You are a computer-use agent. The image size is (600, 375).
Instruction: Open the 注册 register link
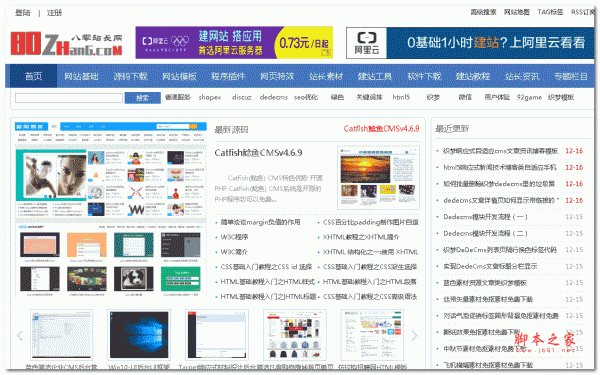click(54, 13)
